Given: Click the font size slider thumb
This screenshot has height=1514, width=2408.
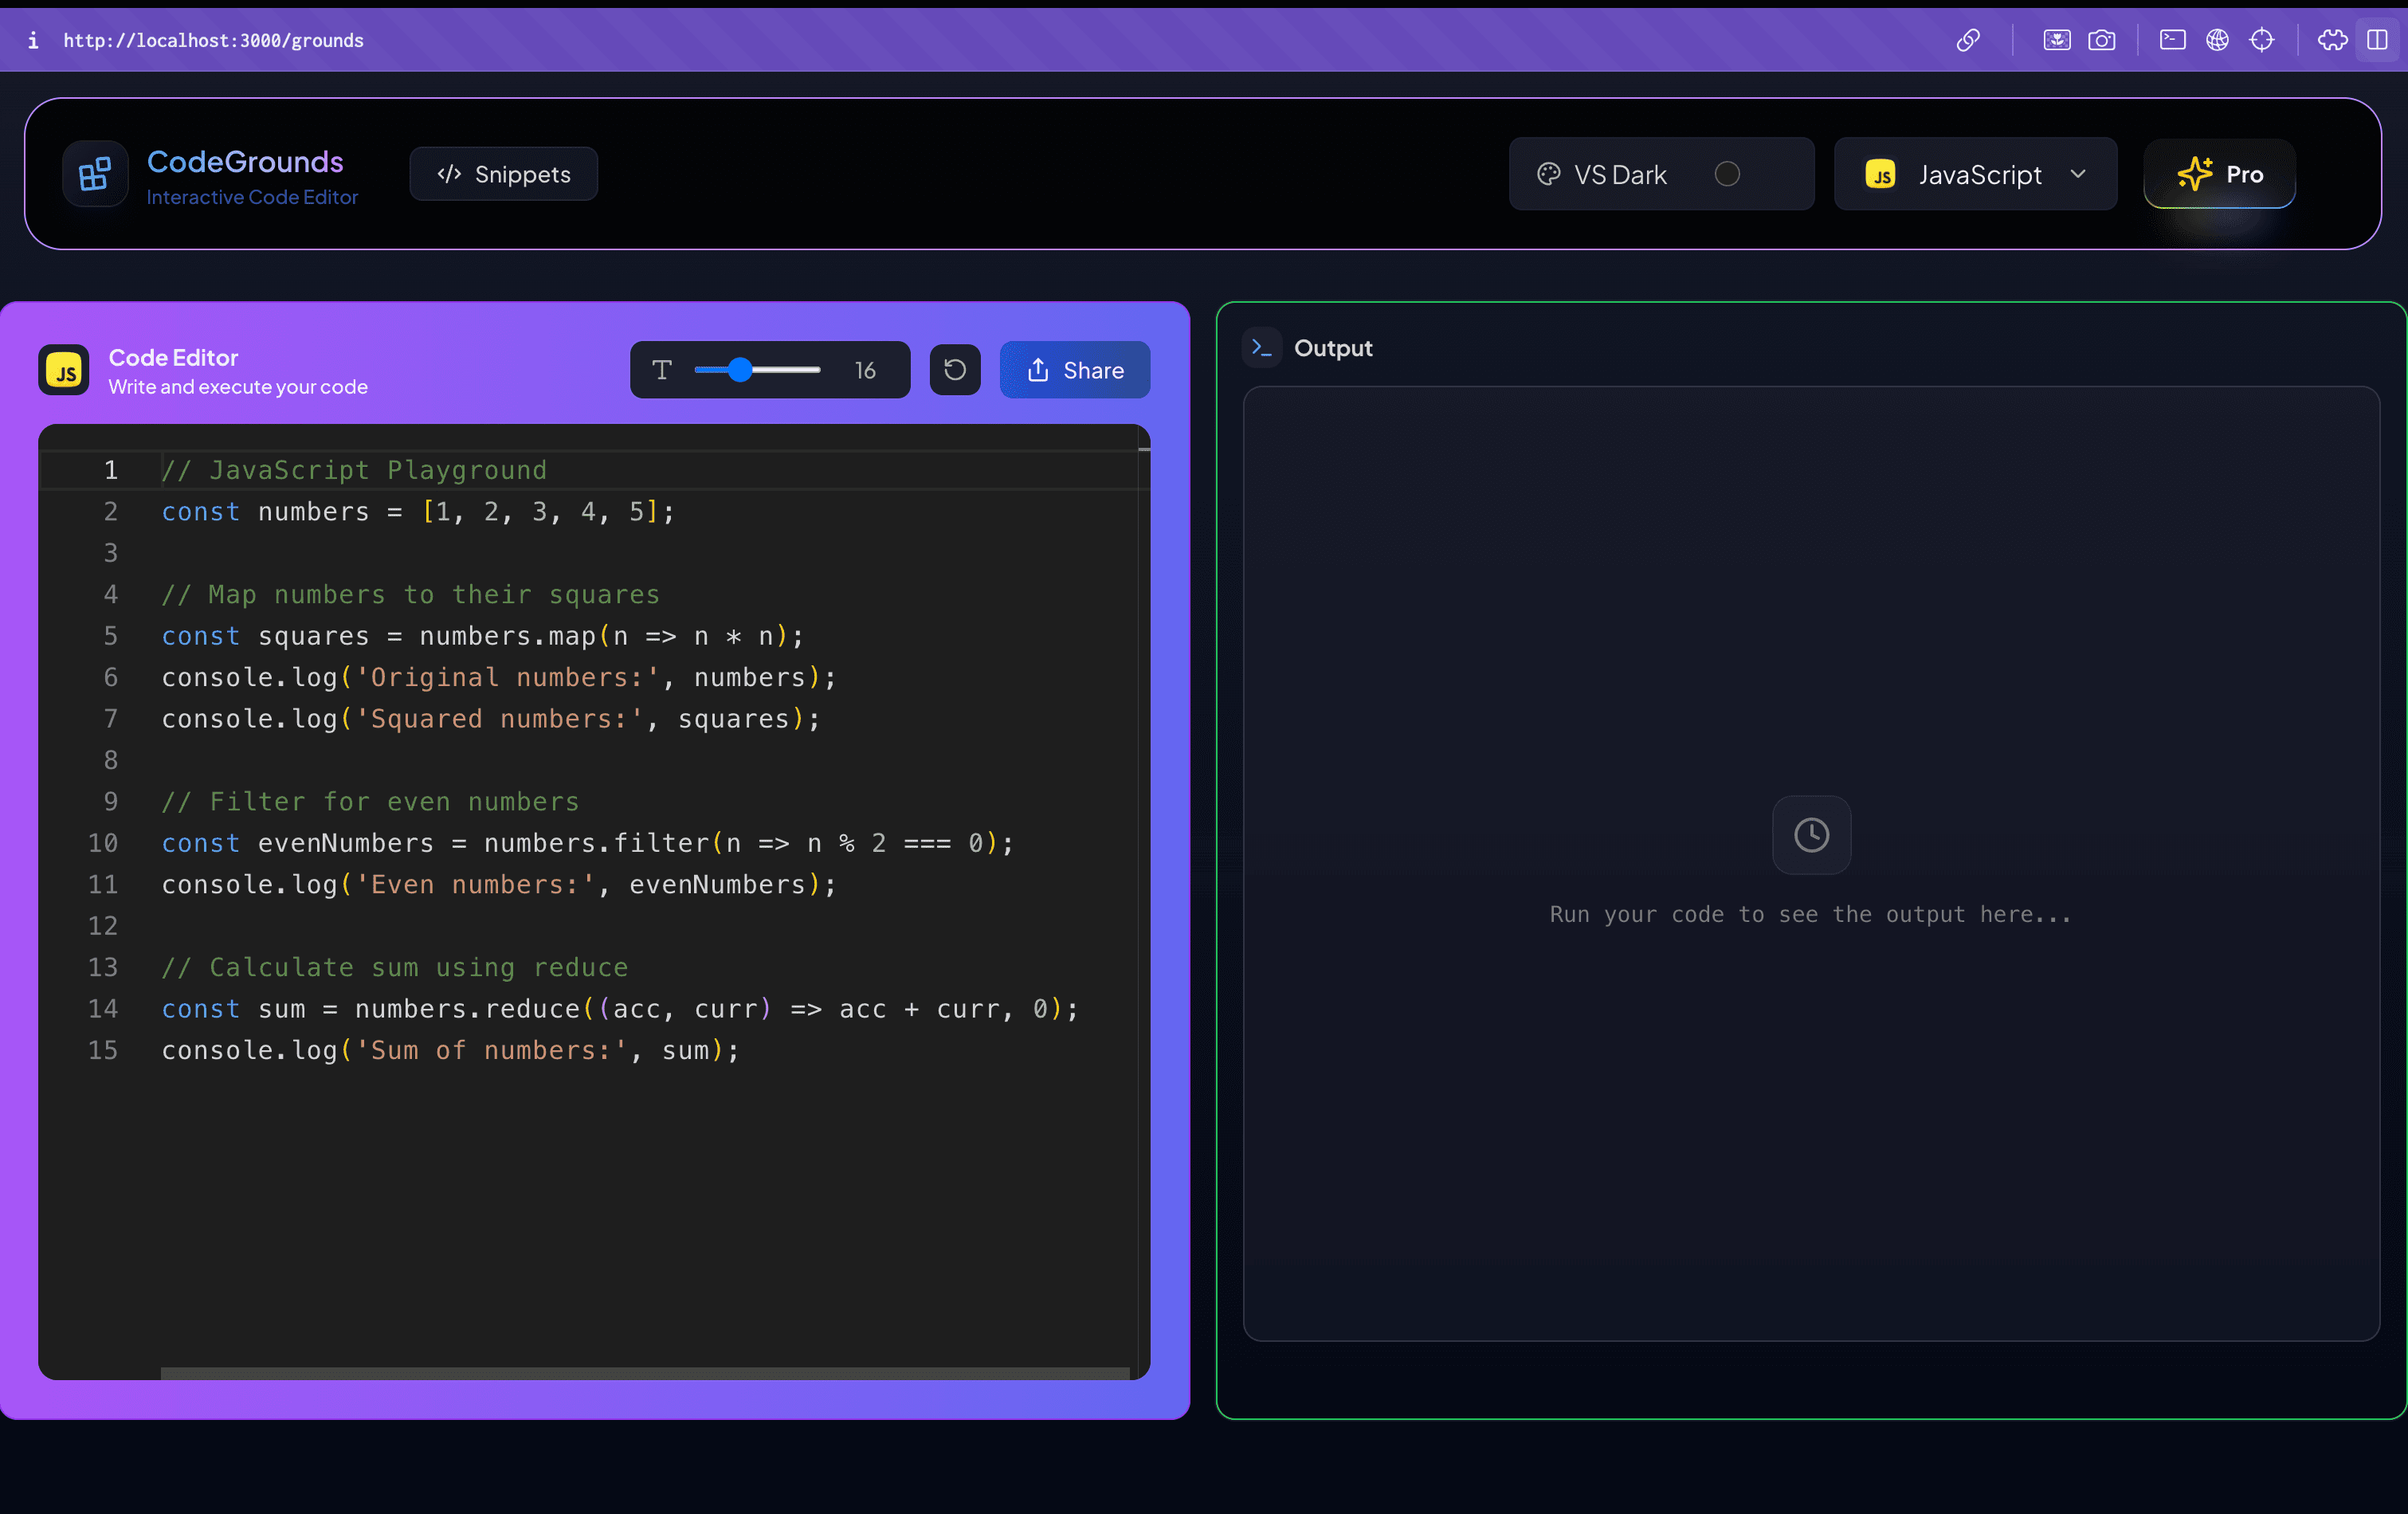Looking at the screenshot, I should [x=739, y=370].
